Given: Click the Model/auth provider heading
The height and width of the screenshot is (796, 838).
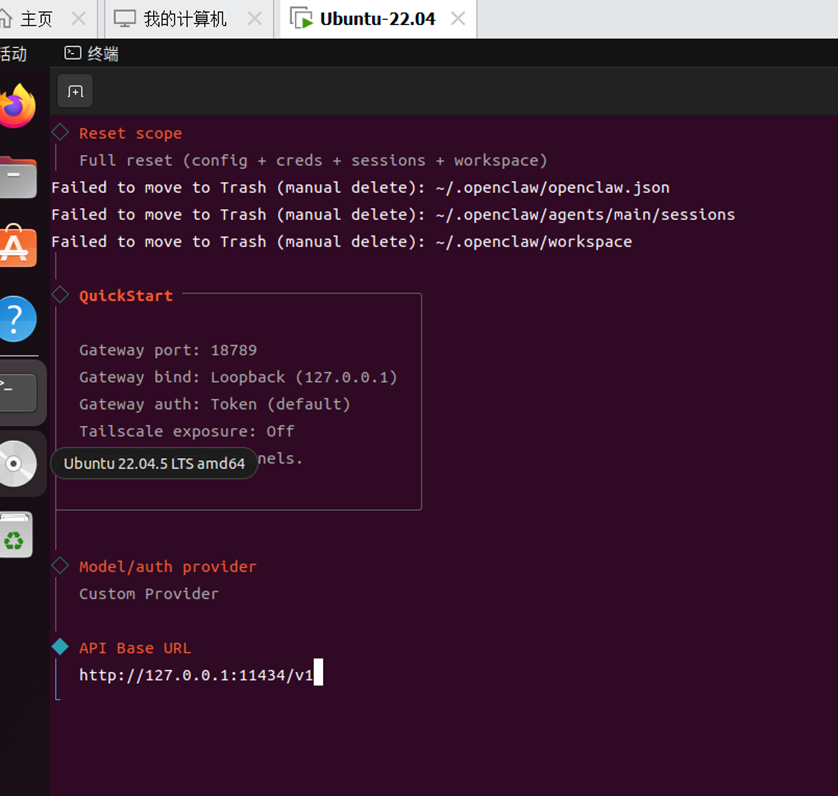Looking at the screenshot, I should tap(168, 567).
